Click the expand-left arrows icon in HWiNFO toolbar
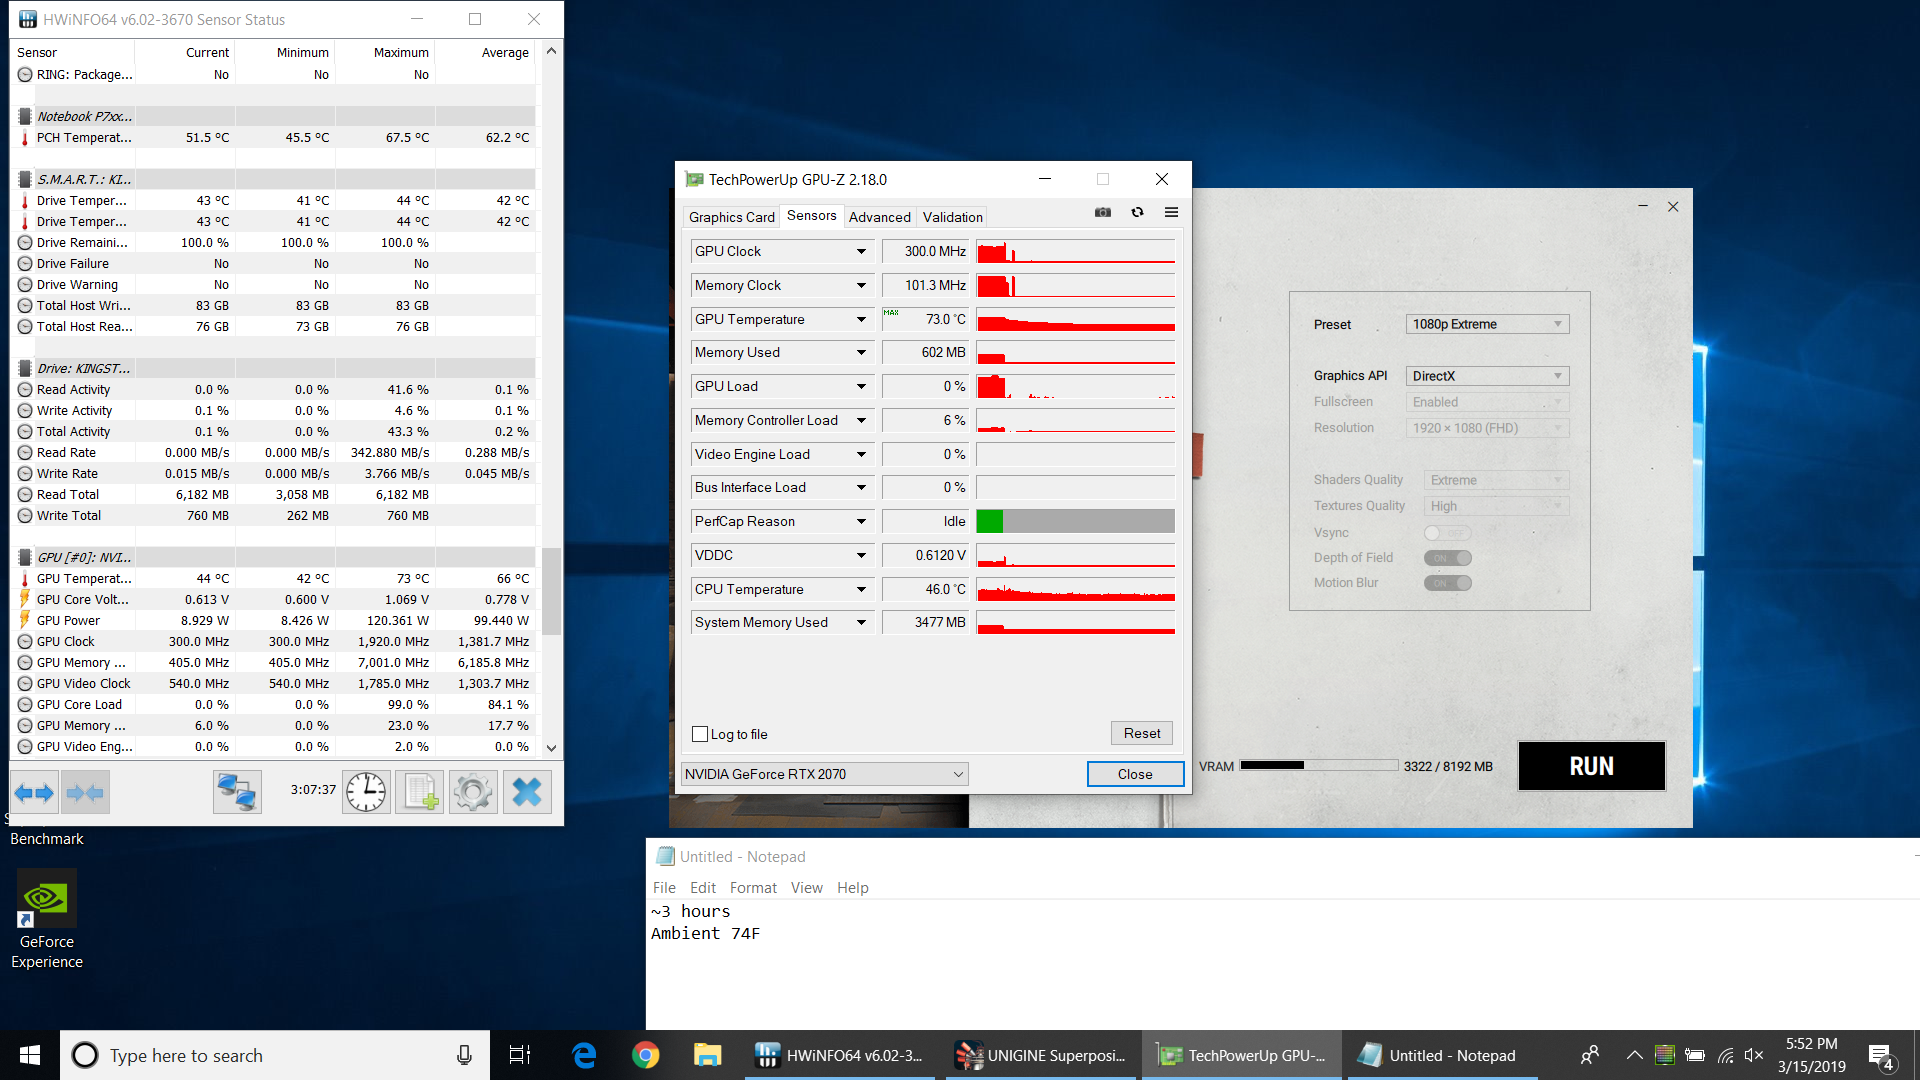1920x1080 pixels. [35, 793]
